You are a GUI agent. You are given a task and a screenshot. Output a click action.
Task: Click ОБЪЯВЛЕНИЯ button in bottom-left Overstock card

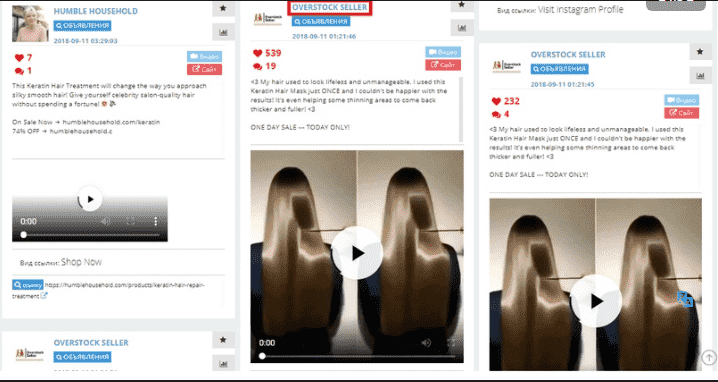click(82, 357)
